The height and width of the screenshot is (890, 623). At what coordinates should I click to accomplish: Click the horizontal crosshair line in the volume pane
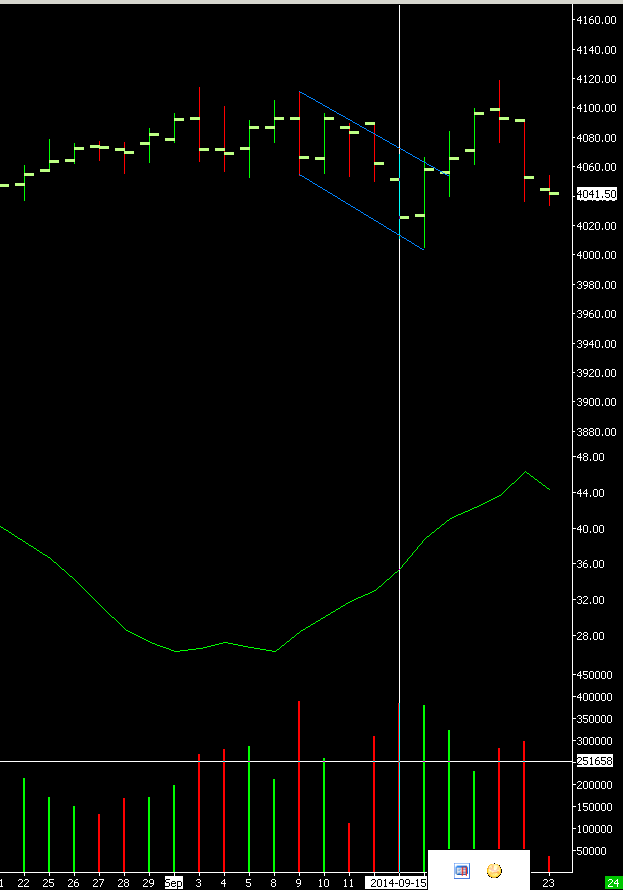[x=284, y=761]
